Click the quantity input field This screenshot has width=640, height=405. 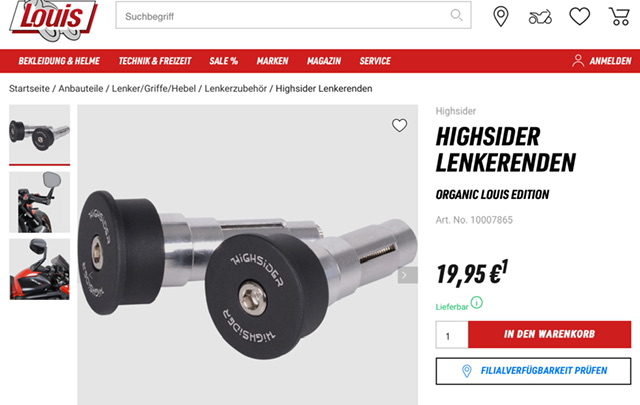pyautogui.click(x=452, y=335)
